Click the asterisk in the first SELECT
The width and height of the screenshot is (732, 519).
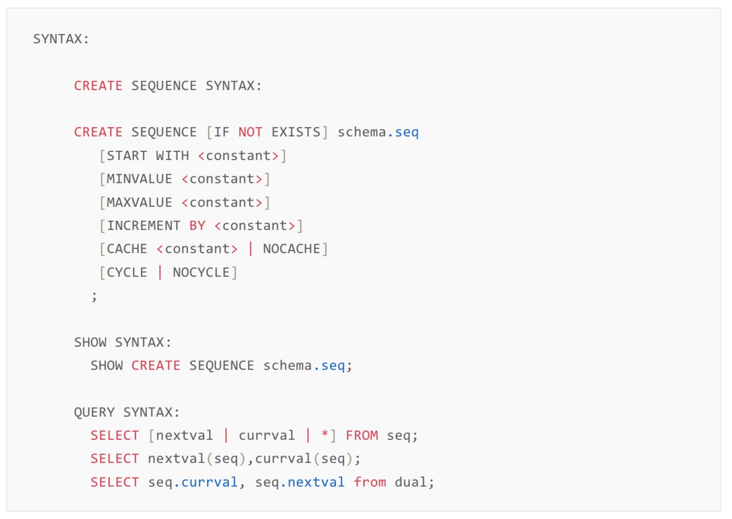(x=325, y=436)
